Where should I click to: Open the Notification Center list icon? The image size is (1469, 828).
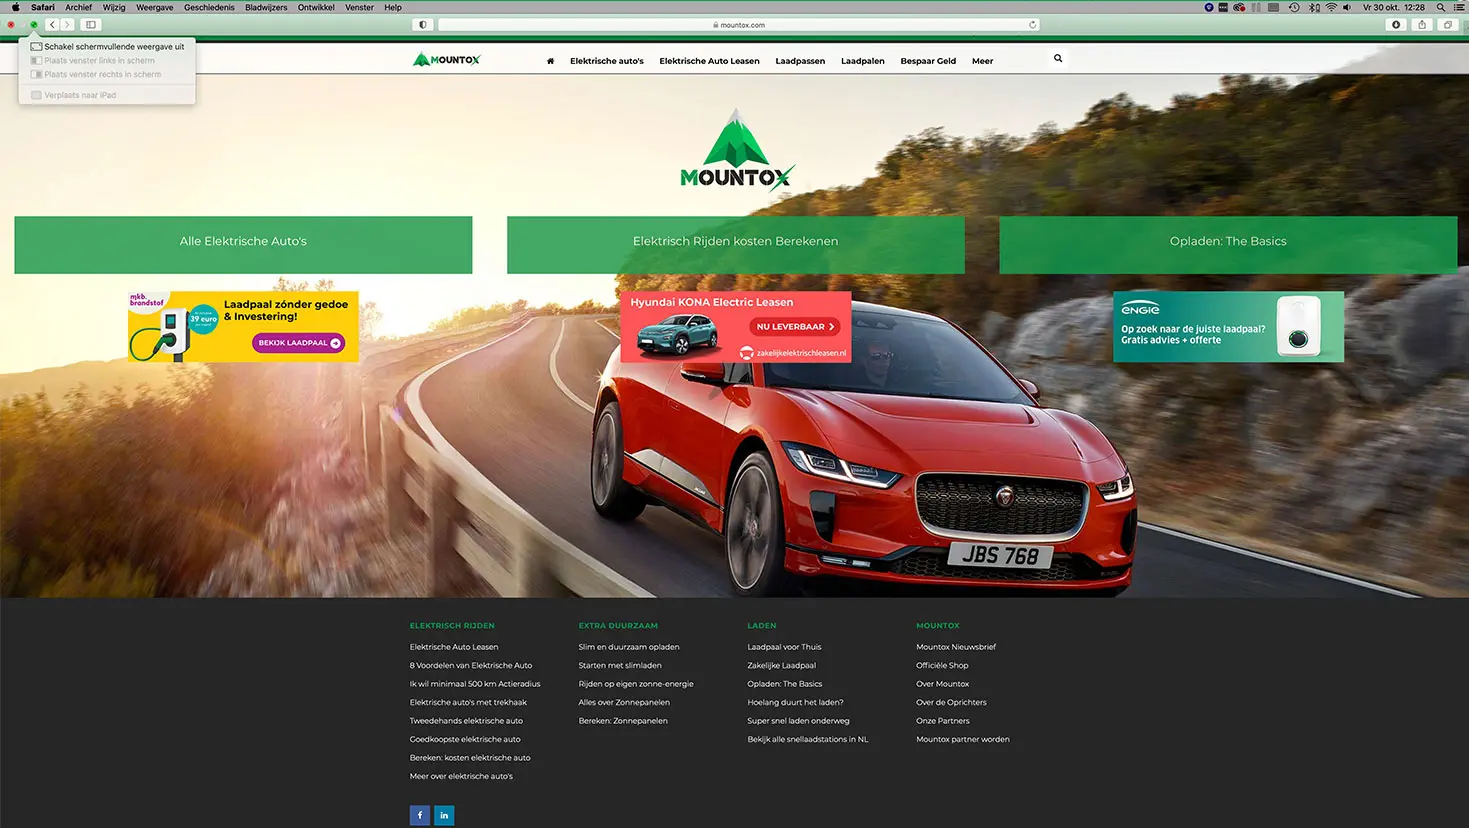(x=1460, y=7)
